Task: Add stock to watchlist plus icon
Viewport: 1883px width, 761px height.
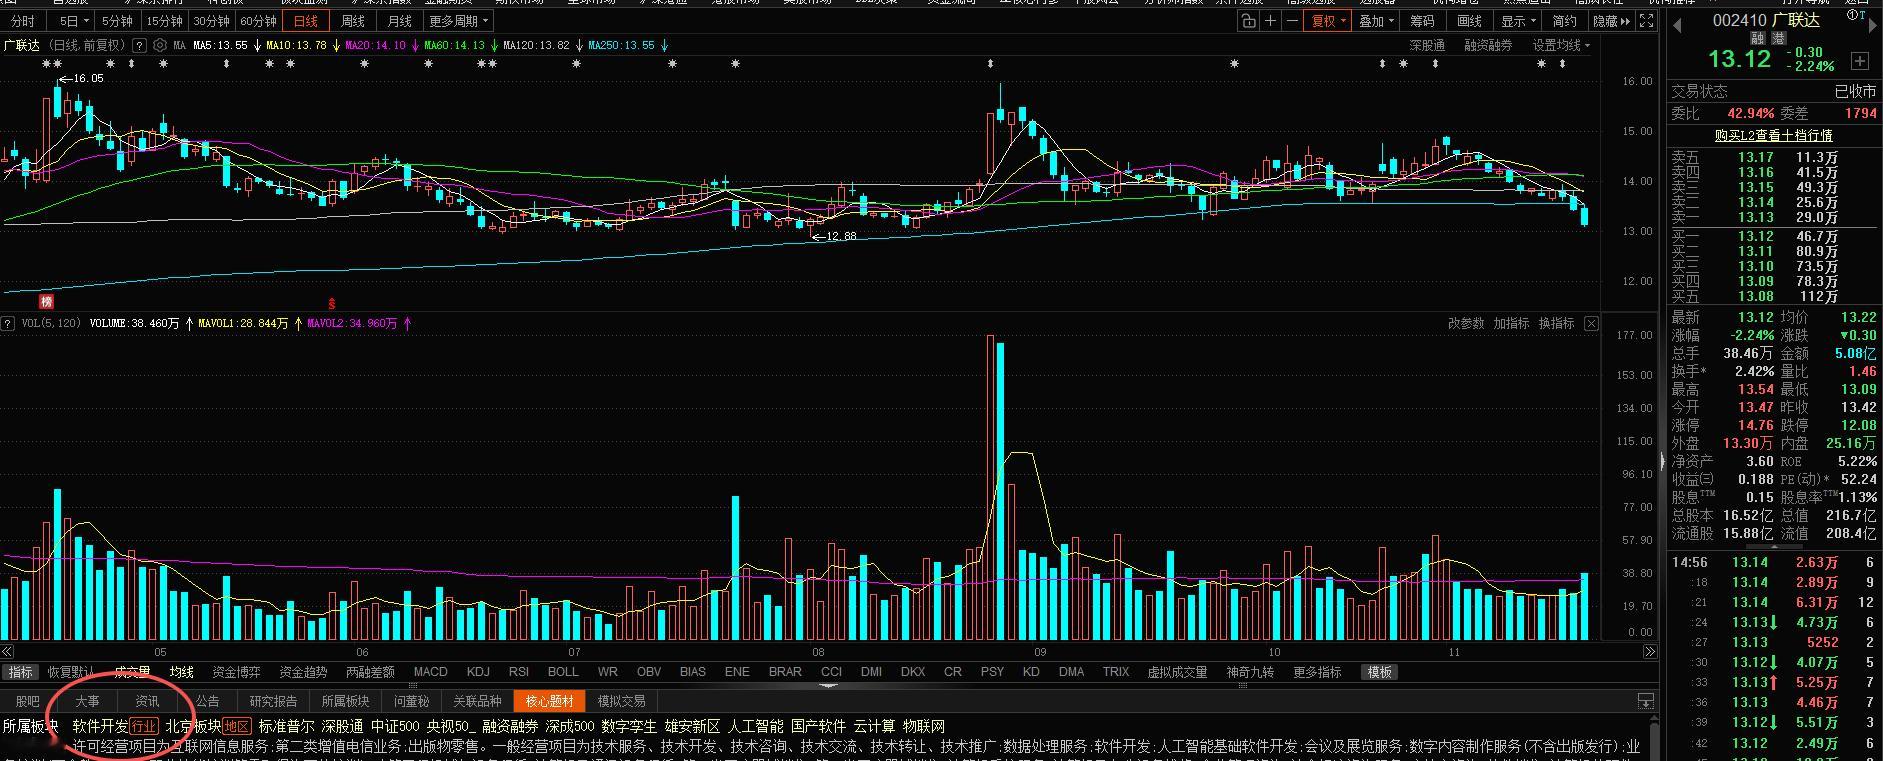Action: click(x=1859, y=61)
